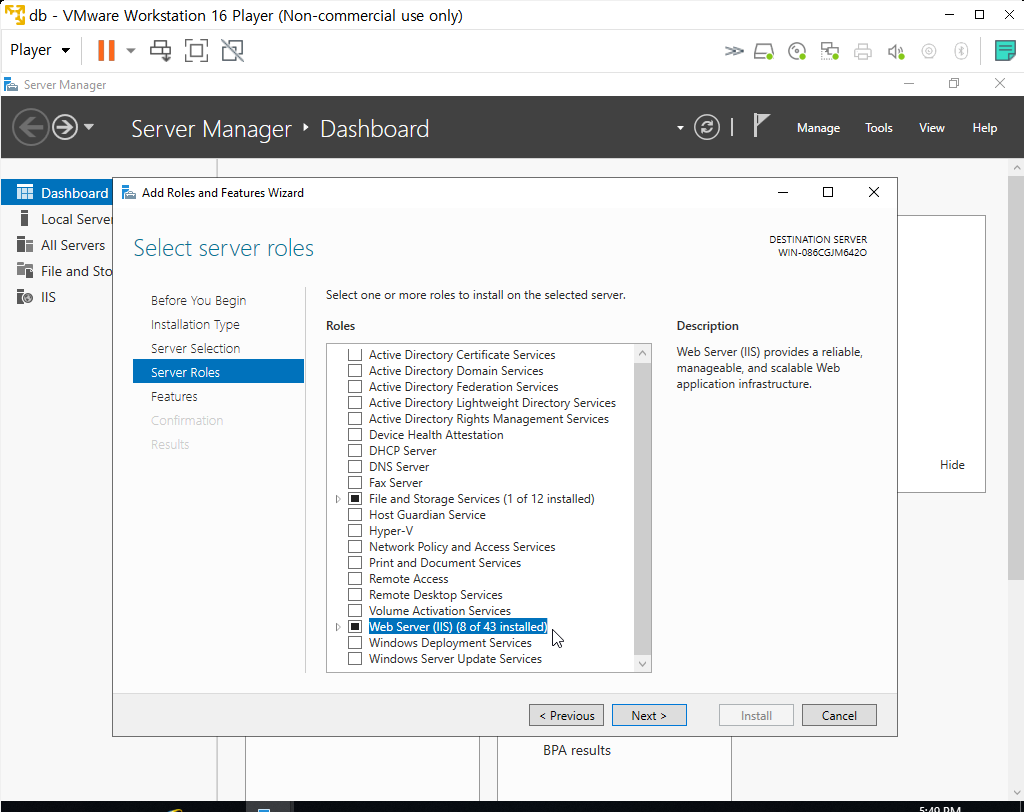Select the Volume Activation Services role label
This screenshot has height=812, width=1024.
[x=440, y=611]
